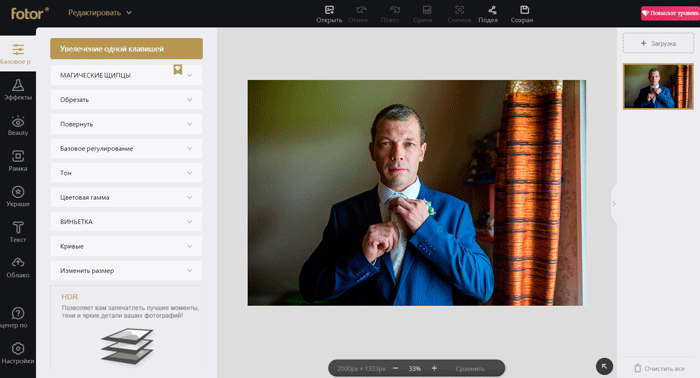Expand the Базовое регулирование section

(x=126, y=148)
